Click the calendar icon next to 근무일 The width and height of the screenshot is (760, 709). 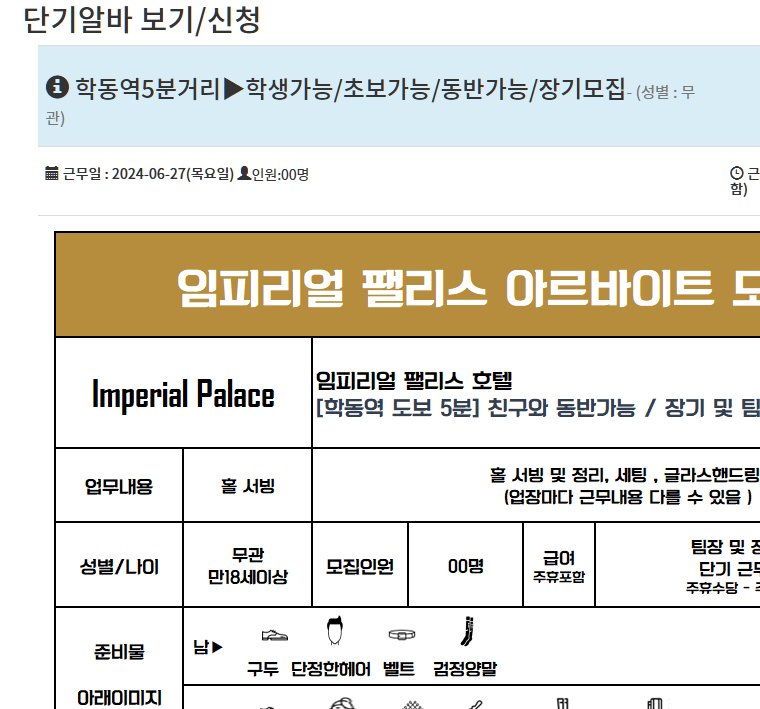coord(52,174)
